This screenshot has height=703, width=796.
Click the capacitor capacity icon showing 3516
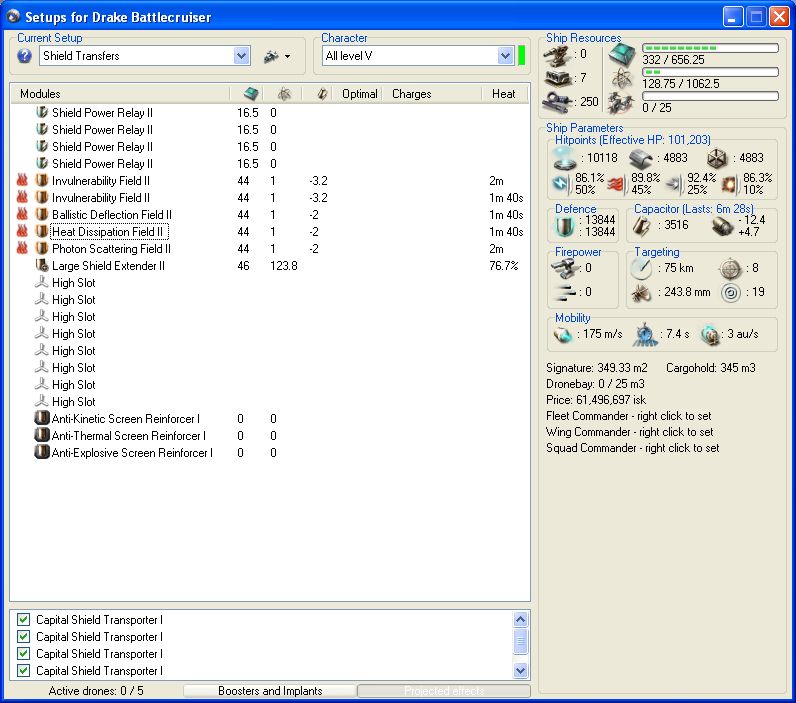tap(642, 226)
